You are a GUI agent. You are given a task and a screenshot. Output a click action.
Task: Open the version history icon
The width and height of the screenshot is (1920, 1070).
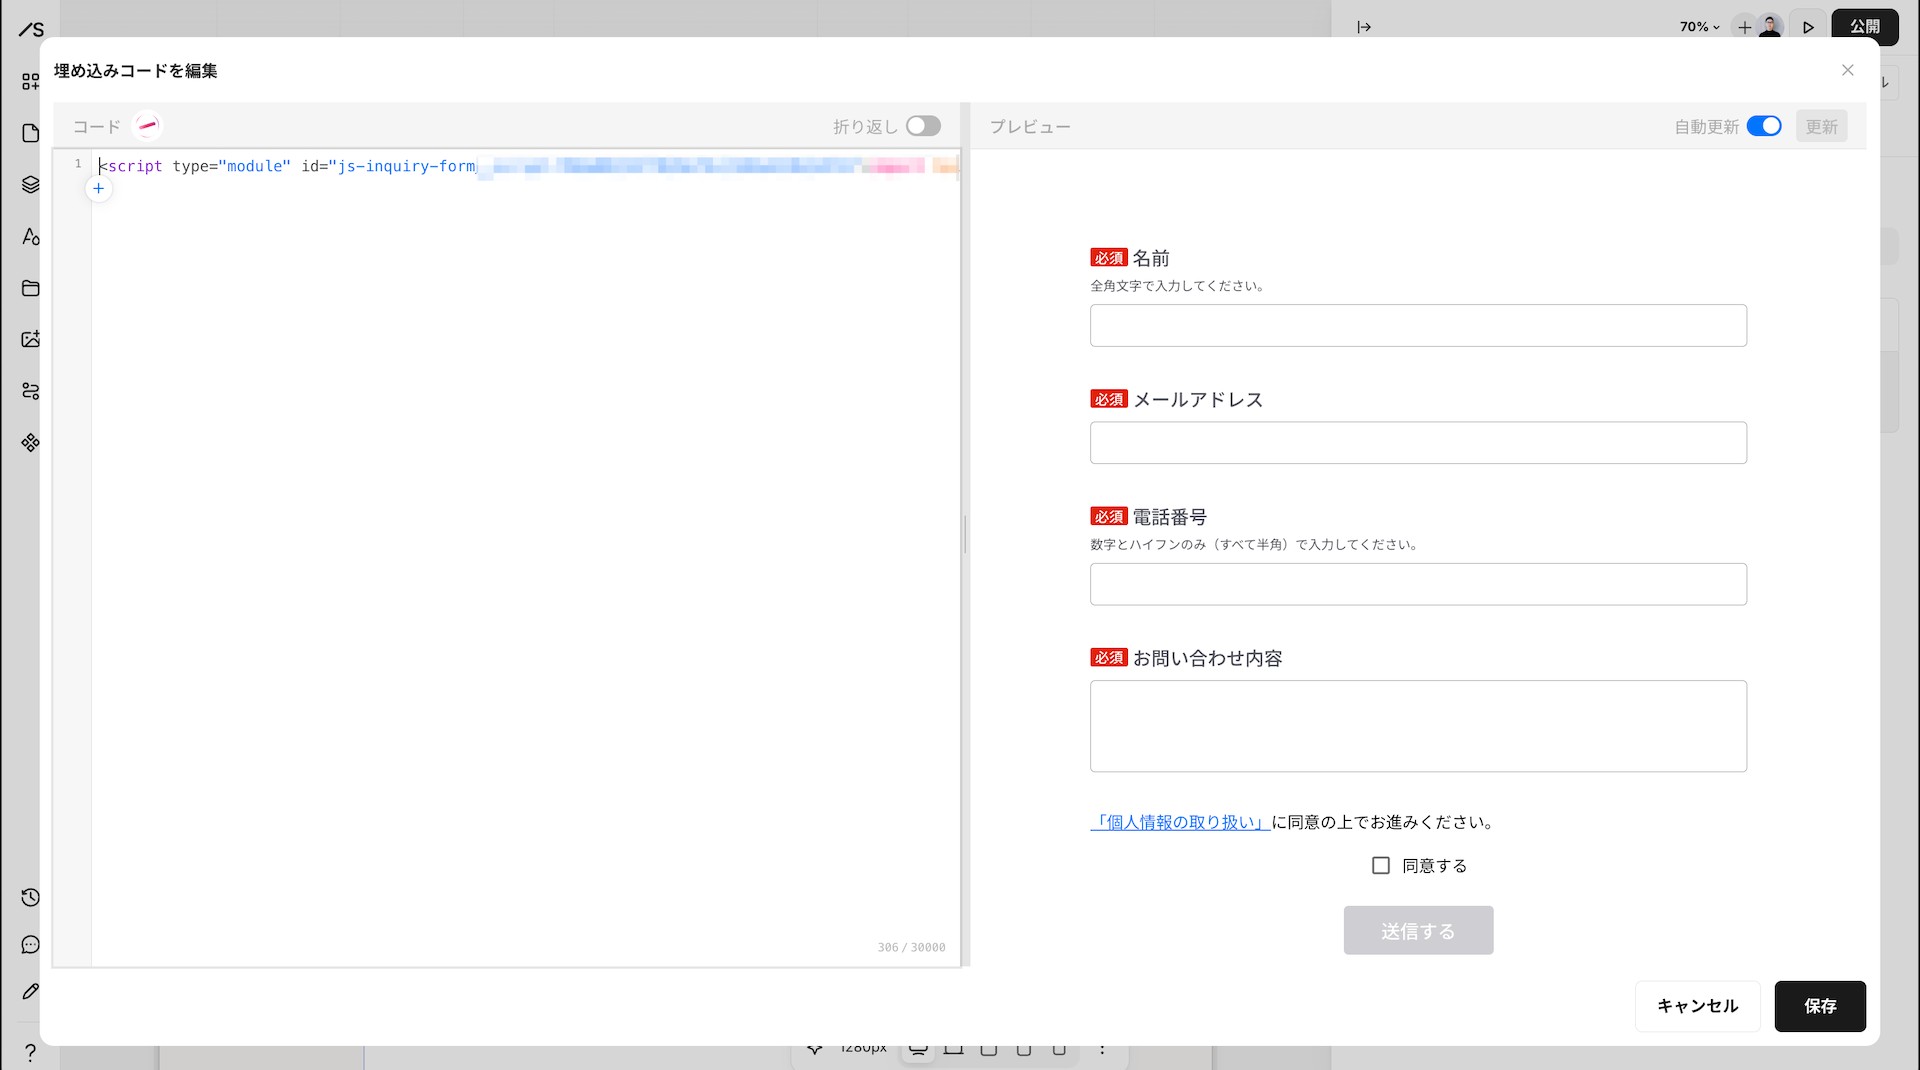point(31,897)
